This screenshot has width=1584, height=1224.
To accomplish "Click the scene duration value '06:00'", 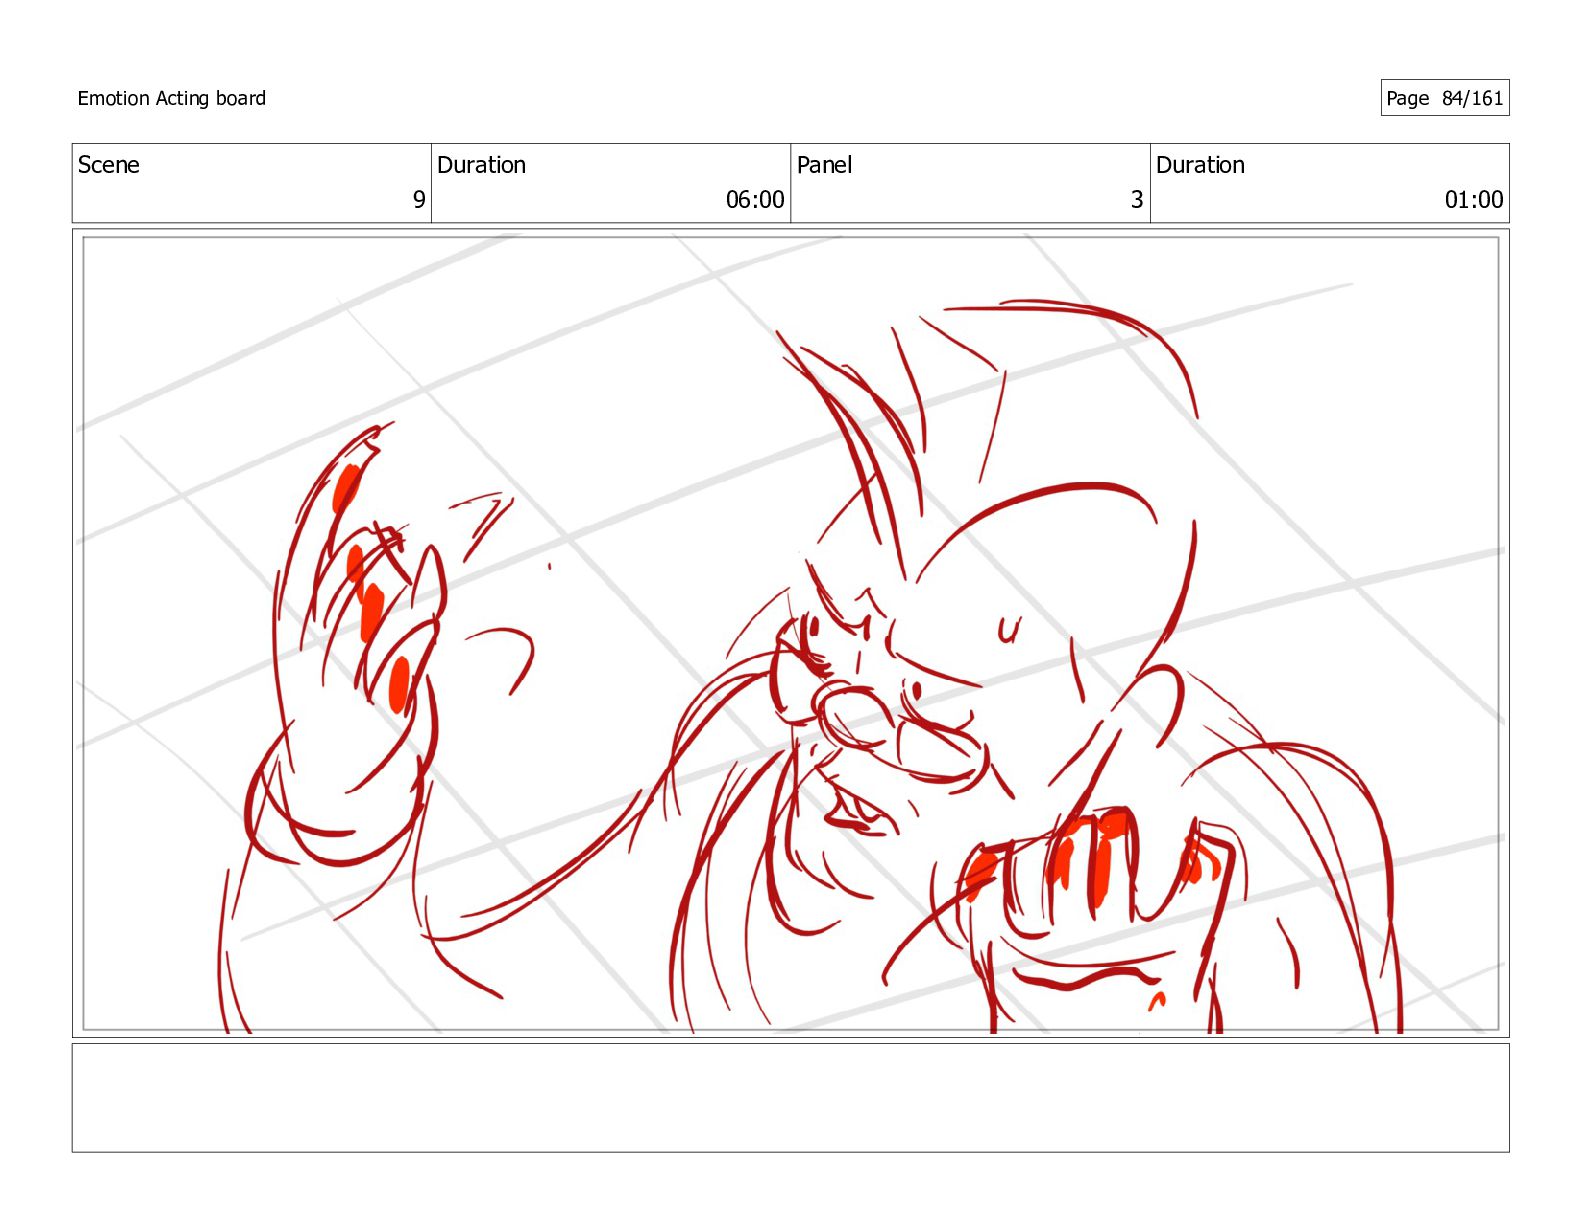I will tap(755, 200).
